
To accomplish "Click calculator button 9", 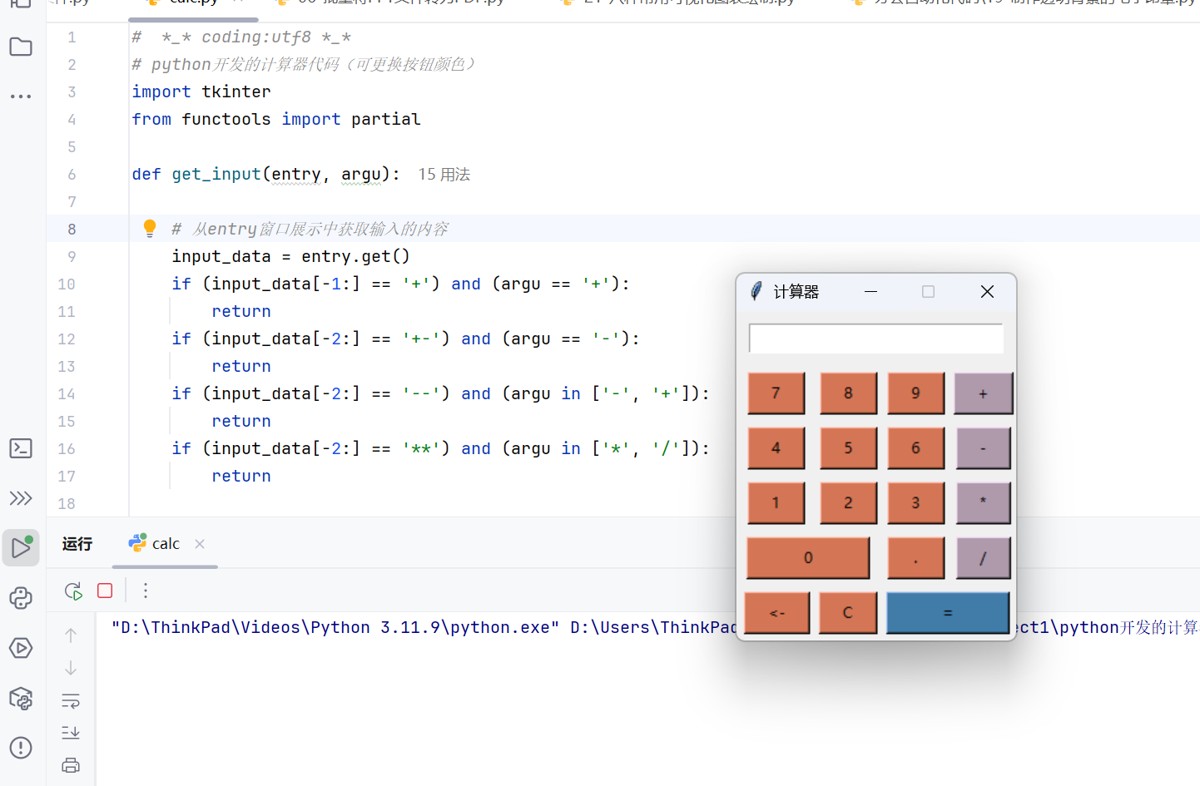I will point(915,393).
